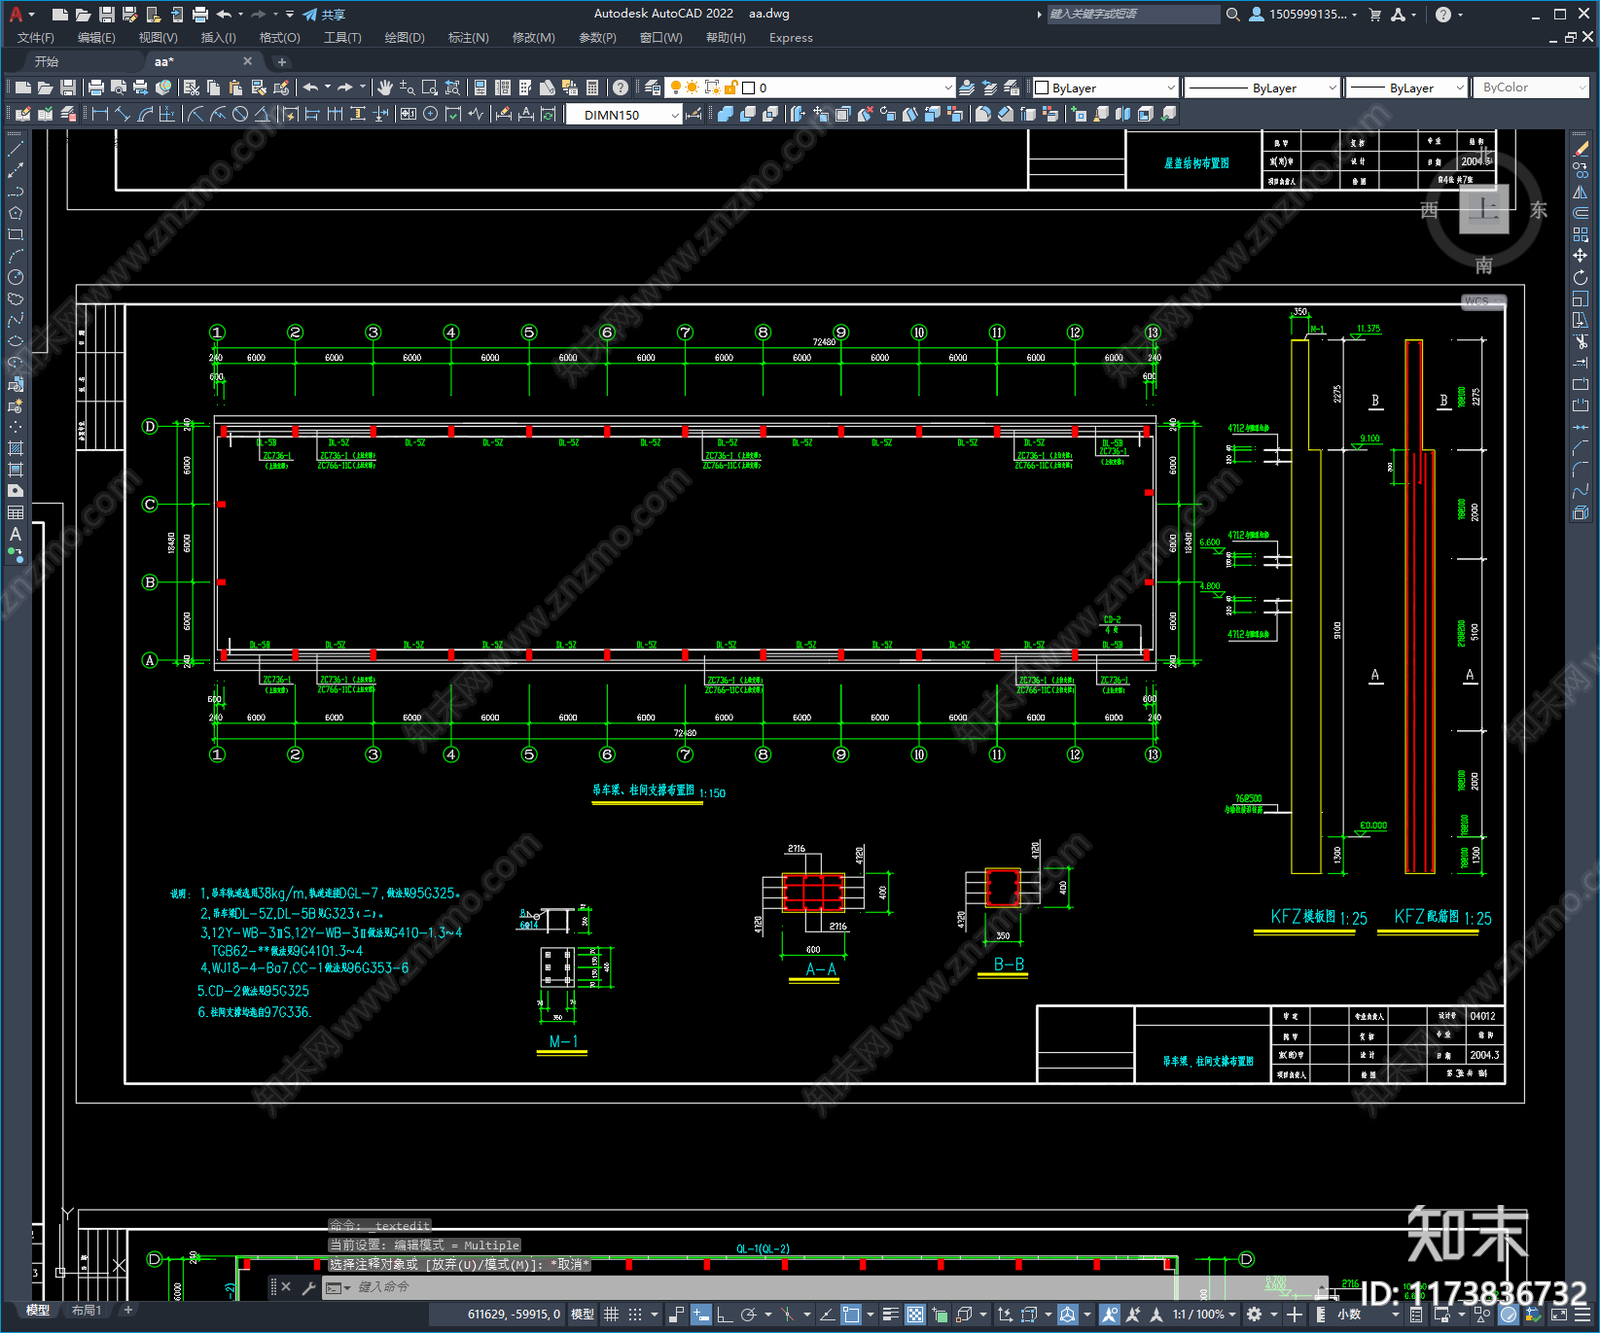Toggle the drawing grid display in status bar
This screenshot has width=1600, height=1333.
(x=611, y=1314)
